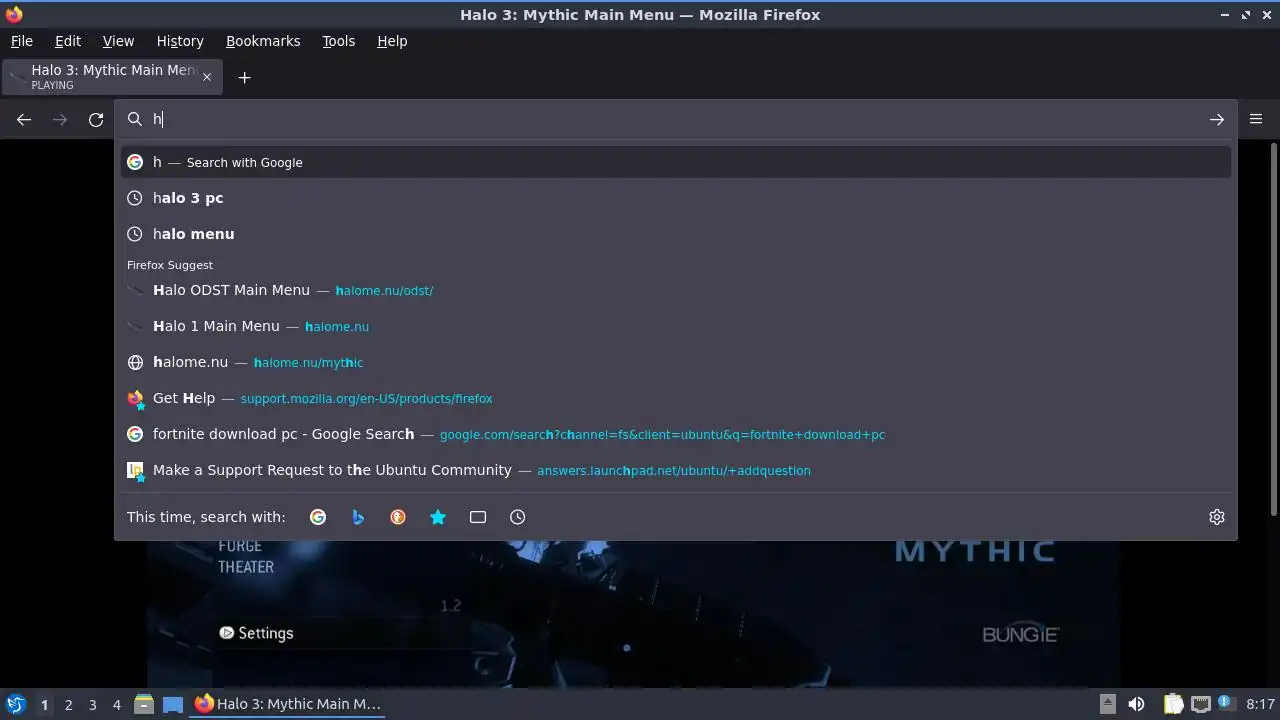
Task: Open the Get Help bookmark suggestion
Action: pyautogui.click(x=675, y=398)
